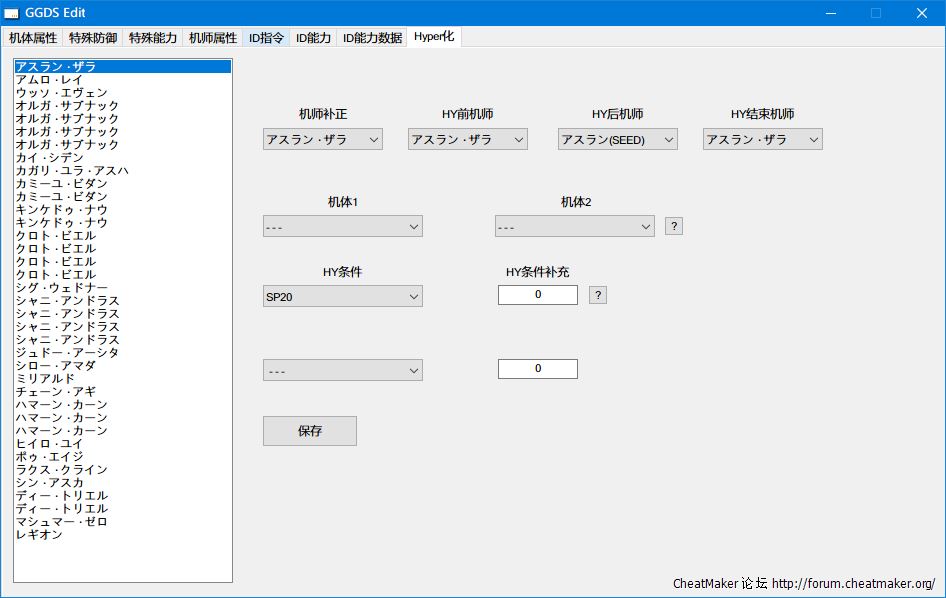This screenshot has height=598, width=946.
Task: Click the lower unlabeled numeric field above 保存
Action: pos(537,369)
